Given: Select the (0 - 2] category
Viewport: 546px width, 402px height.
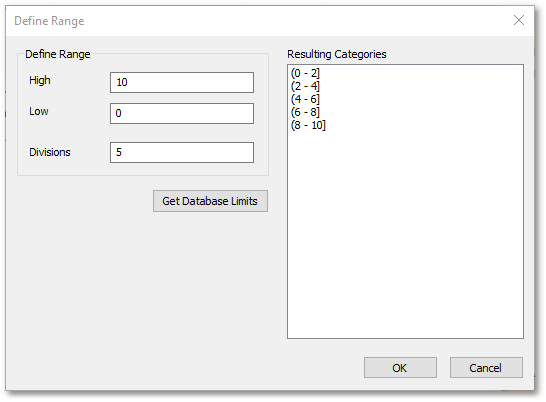Looking at the screenshot, I should [x=305, y=73].
